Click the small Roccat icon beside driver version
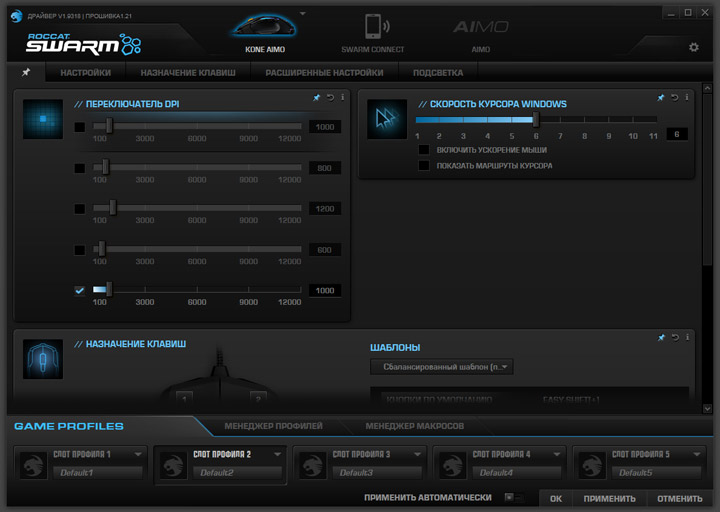The image size is (720, 512). 17,16
